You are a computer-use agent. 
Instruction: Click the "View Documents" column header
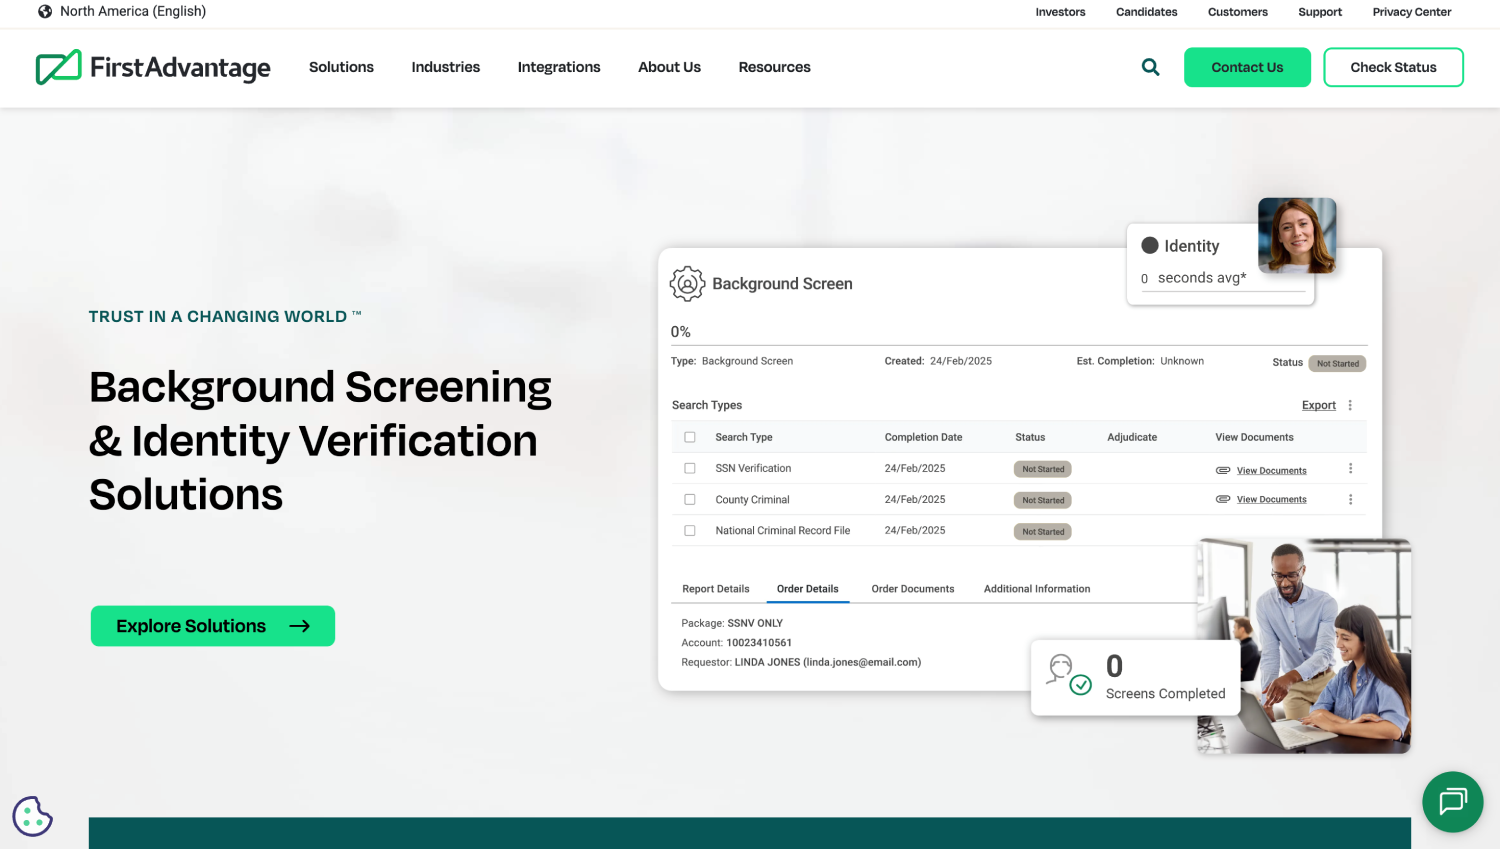click(x=1254, y=437)
